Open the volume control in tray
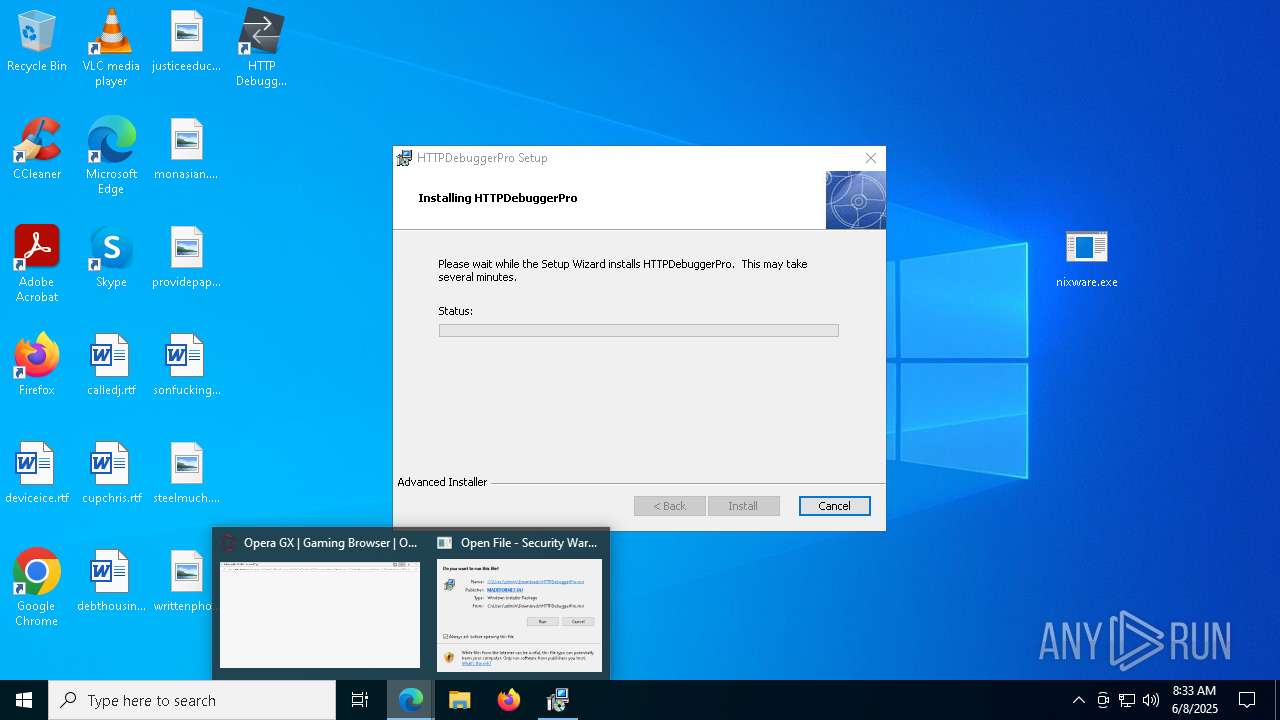This screenshot has width=1280, height=720. [1151, 700]
